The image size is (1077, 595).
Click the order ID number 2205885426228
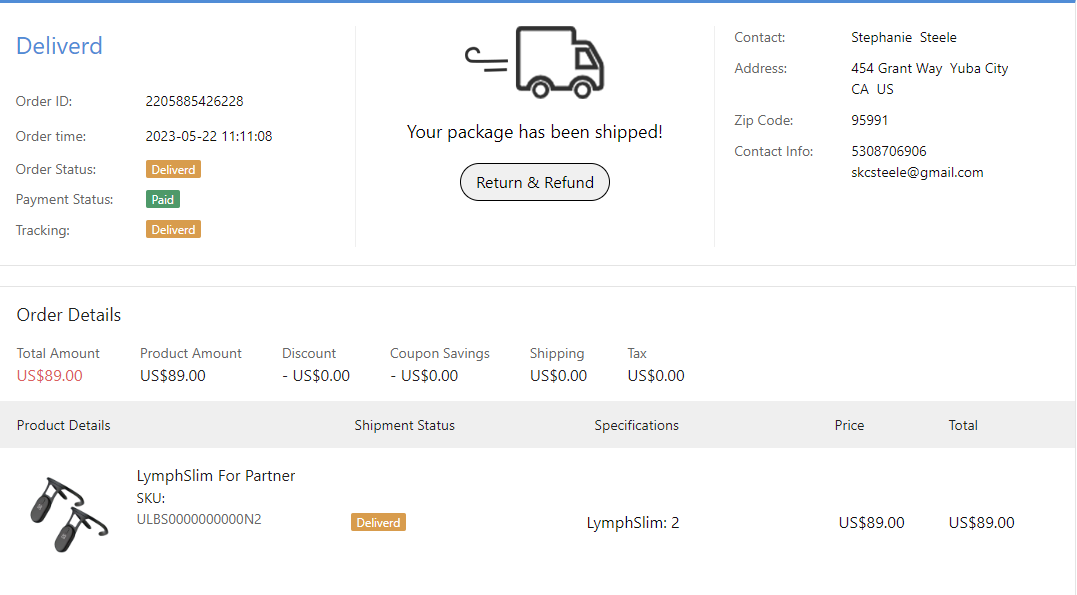[x=195, y=101]
